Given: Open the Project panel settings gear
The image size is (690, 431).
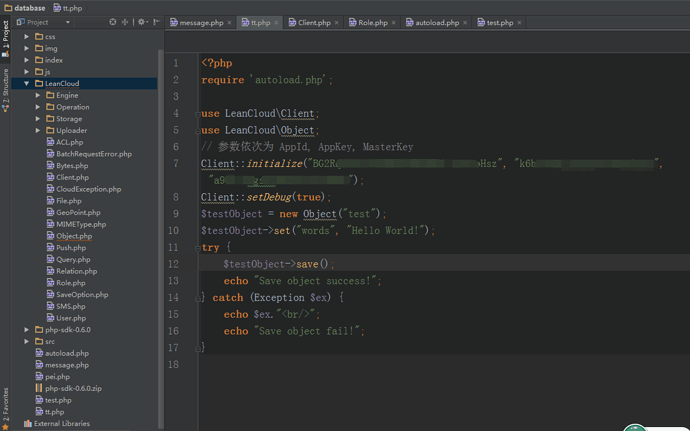Looking at the screenshot, I should (141, 22).
